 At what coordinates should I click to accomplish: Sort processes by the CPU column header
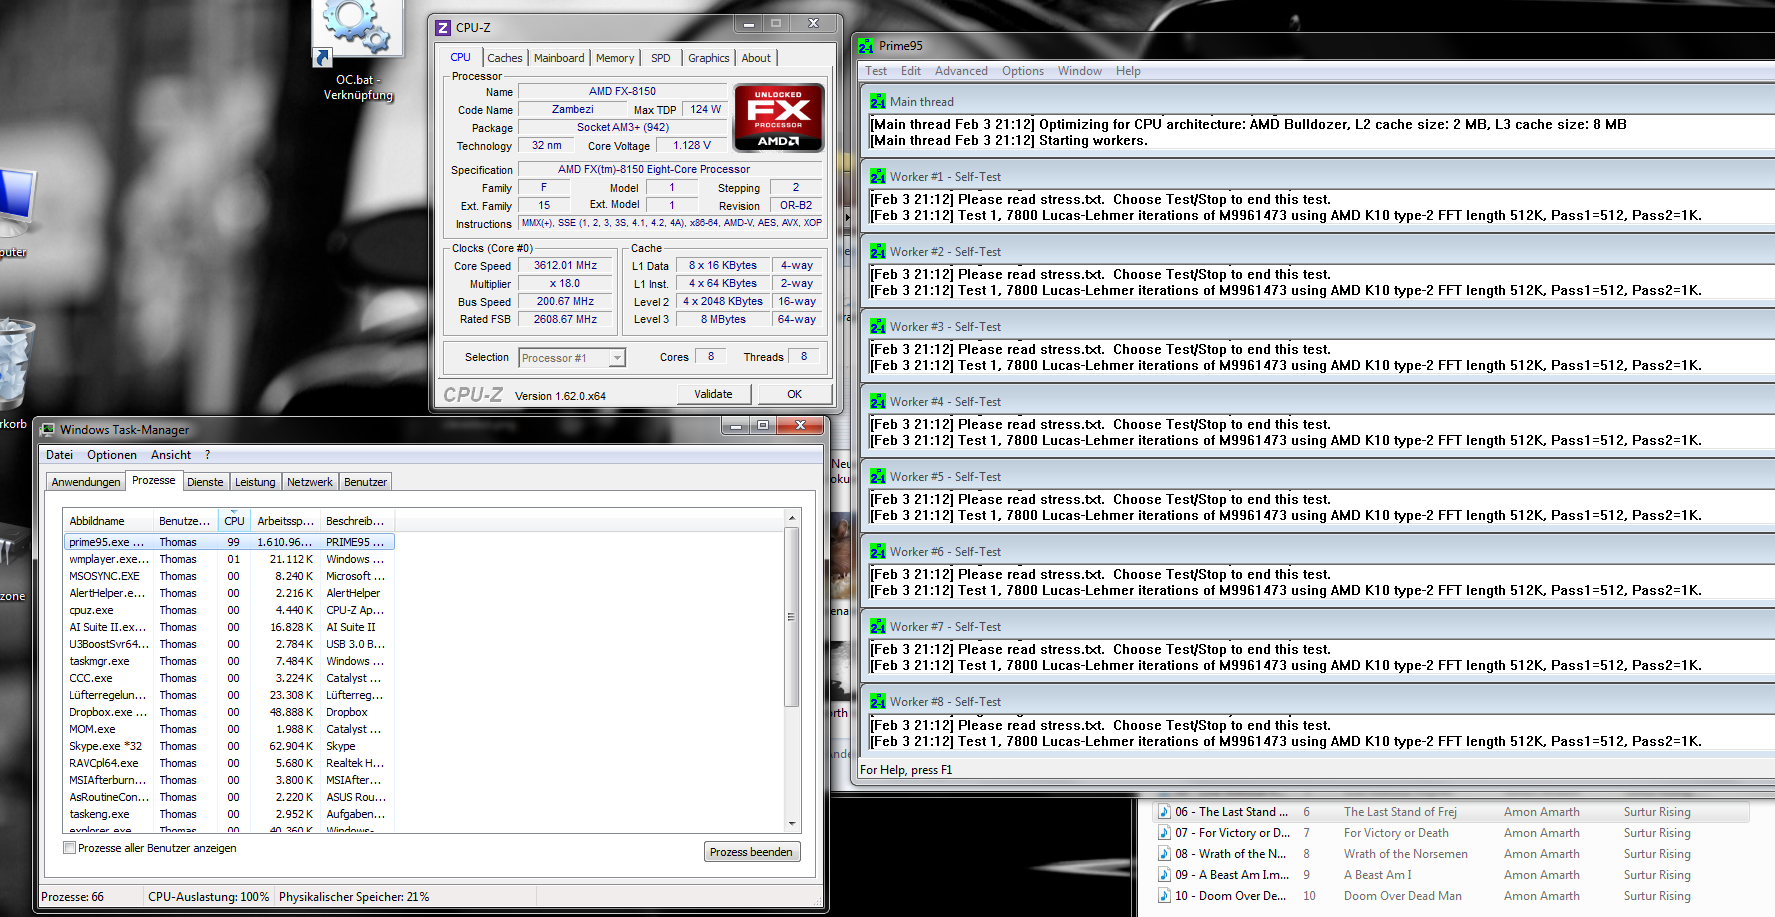click(234, 521)
